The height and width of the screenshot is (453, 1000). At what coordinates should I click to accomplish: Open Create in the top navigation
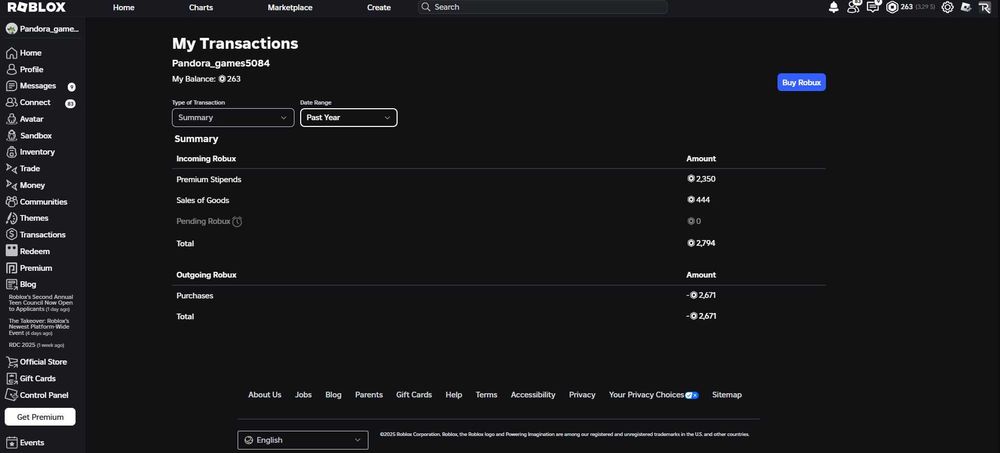pos(379,8)
